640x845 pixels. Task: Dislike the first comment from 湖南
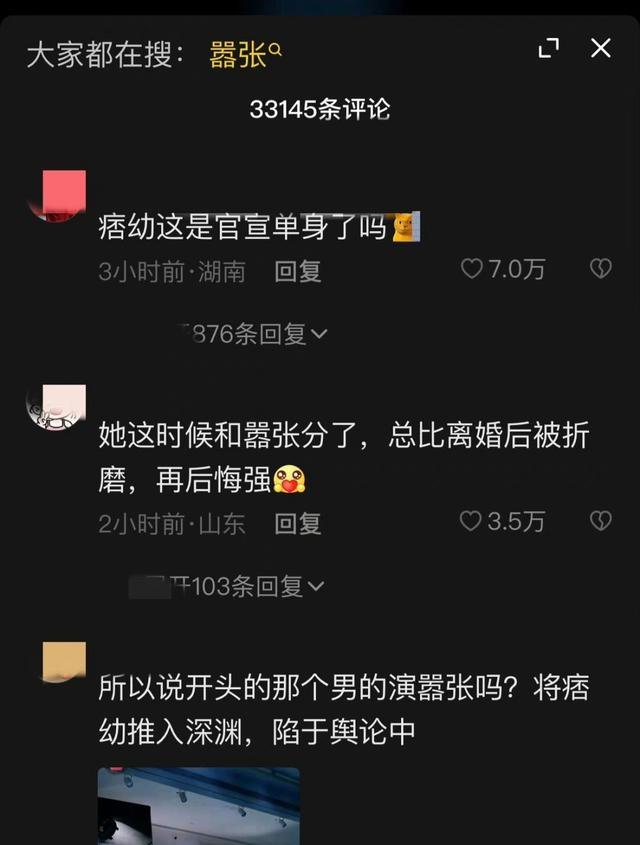(x=601, y=268)
